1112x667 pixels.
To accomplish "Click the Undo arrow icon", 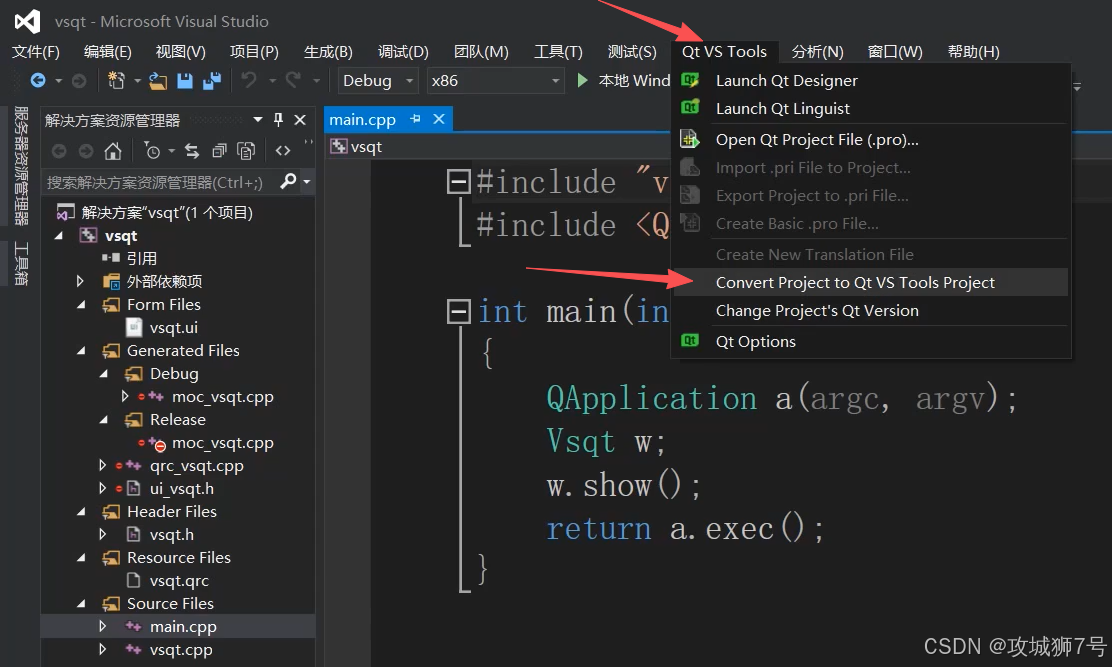I will point(248,80).
